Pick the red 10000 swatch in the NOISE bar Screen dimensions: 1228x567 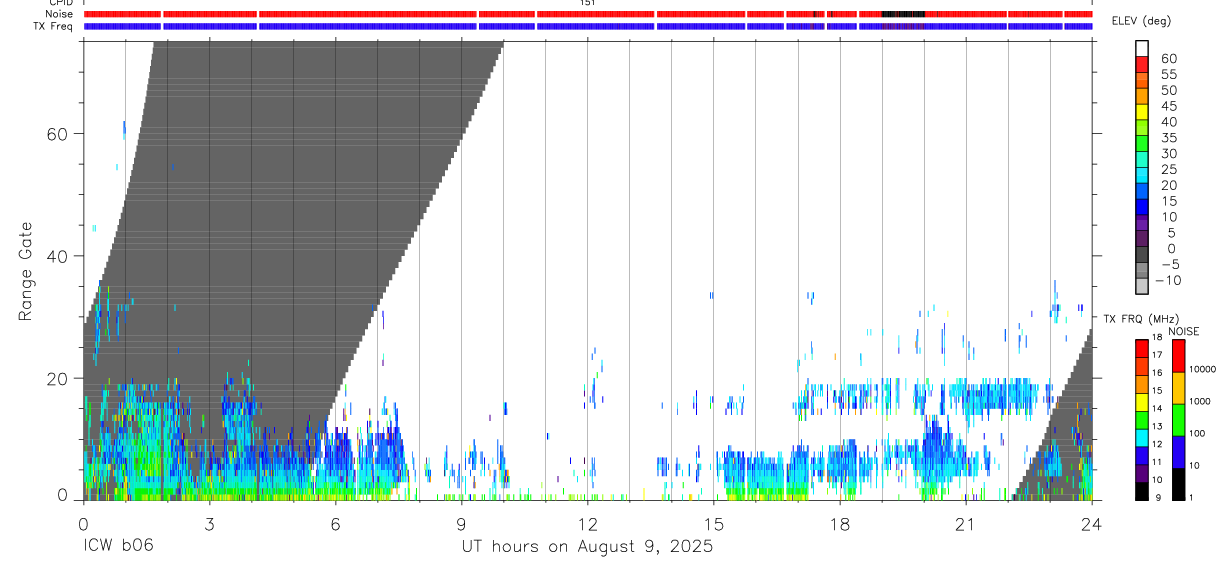pyautogui.click(x=1179, y=355)
